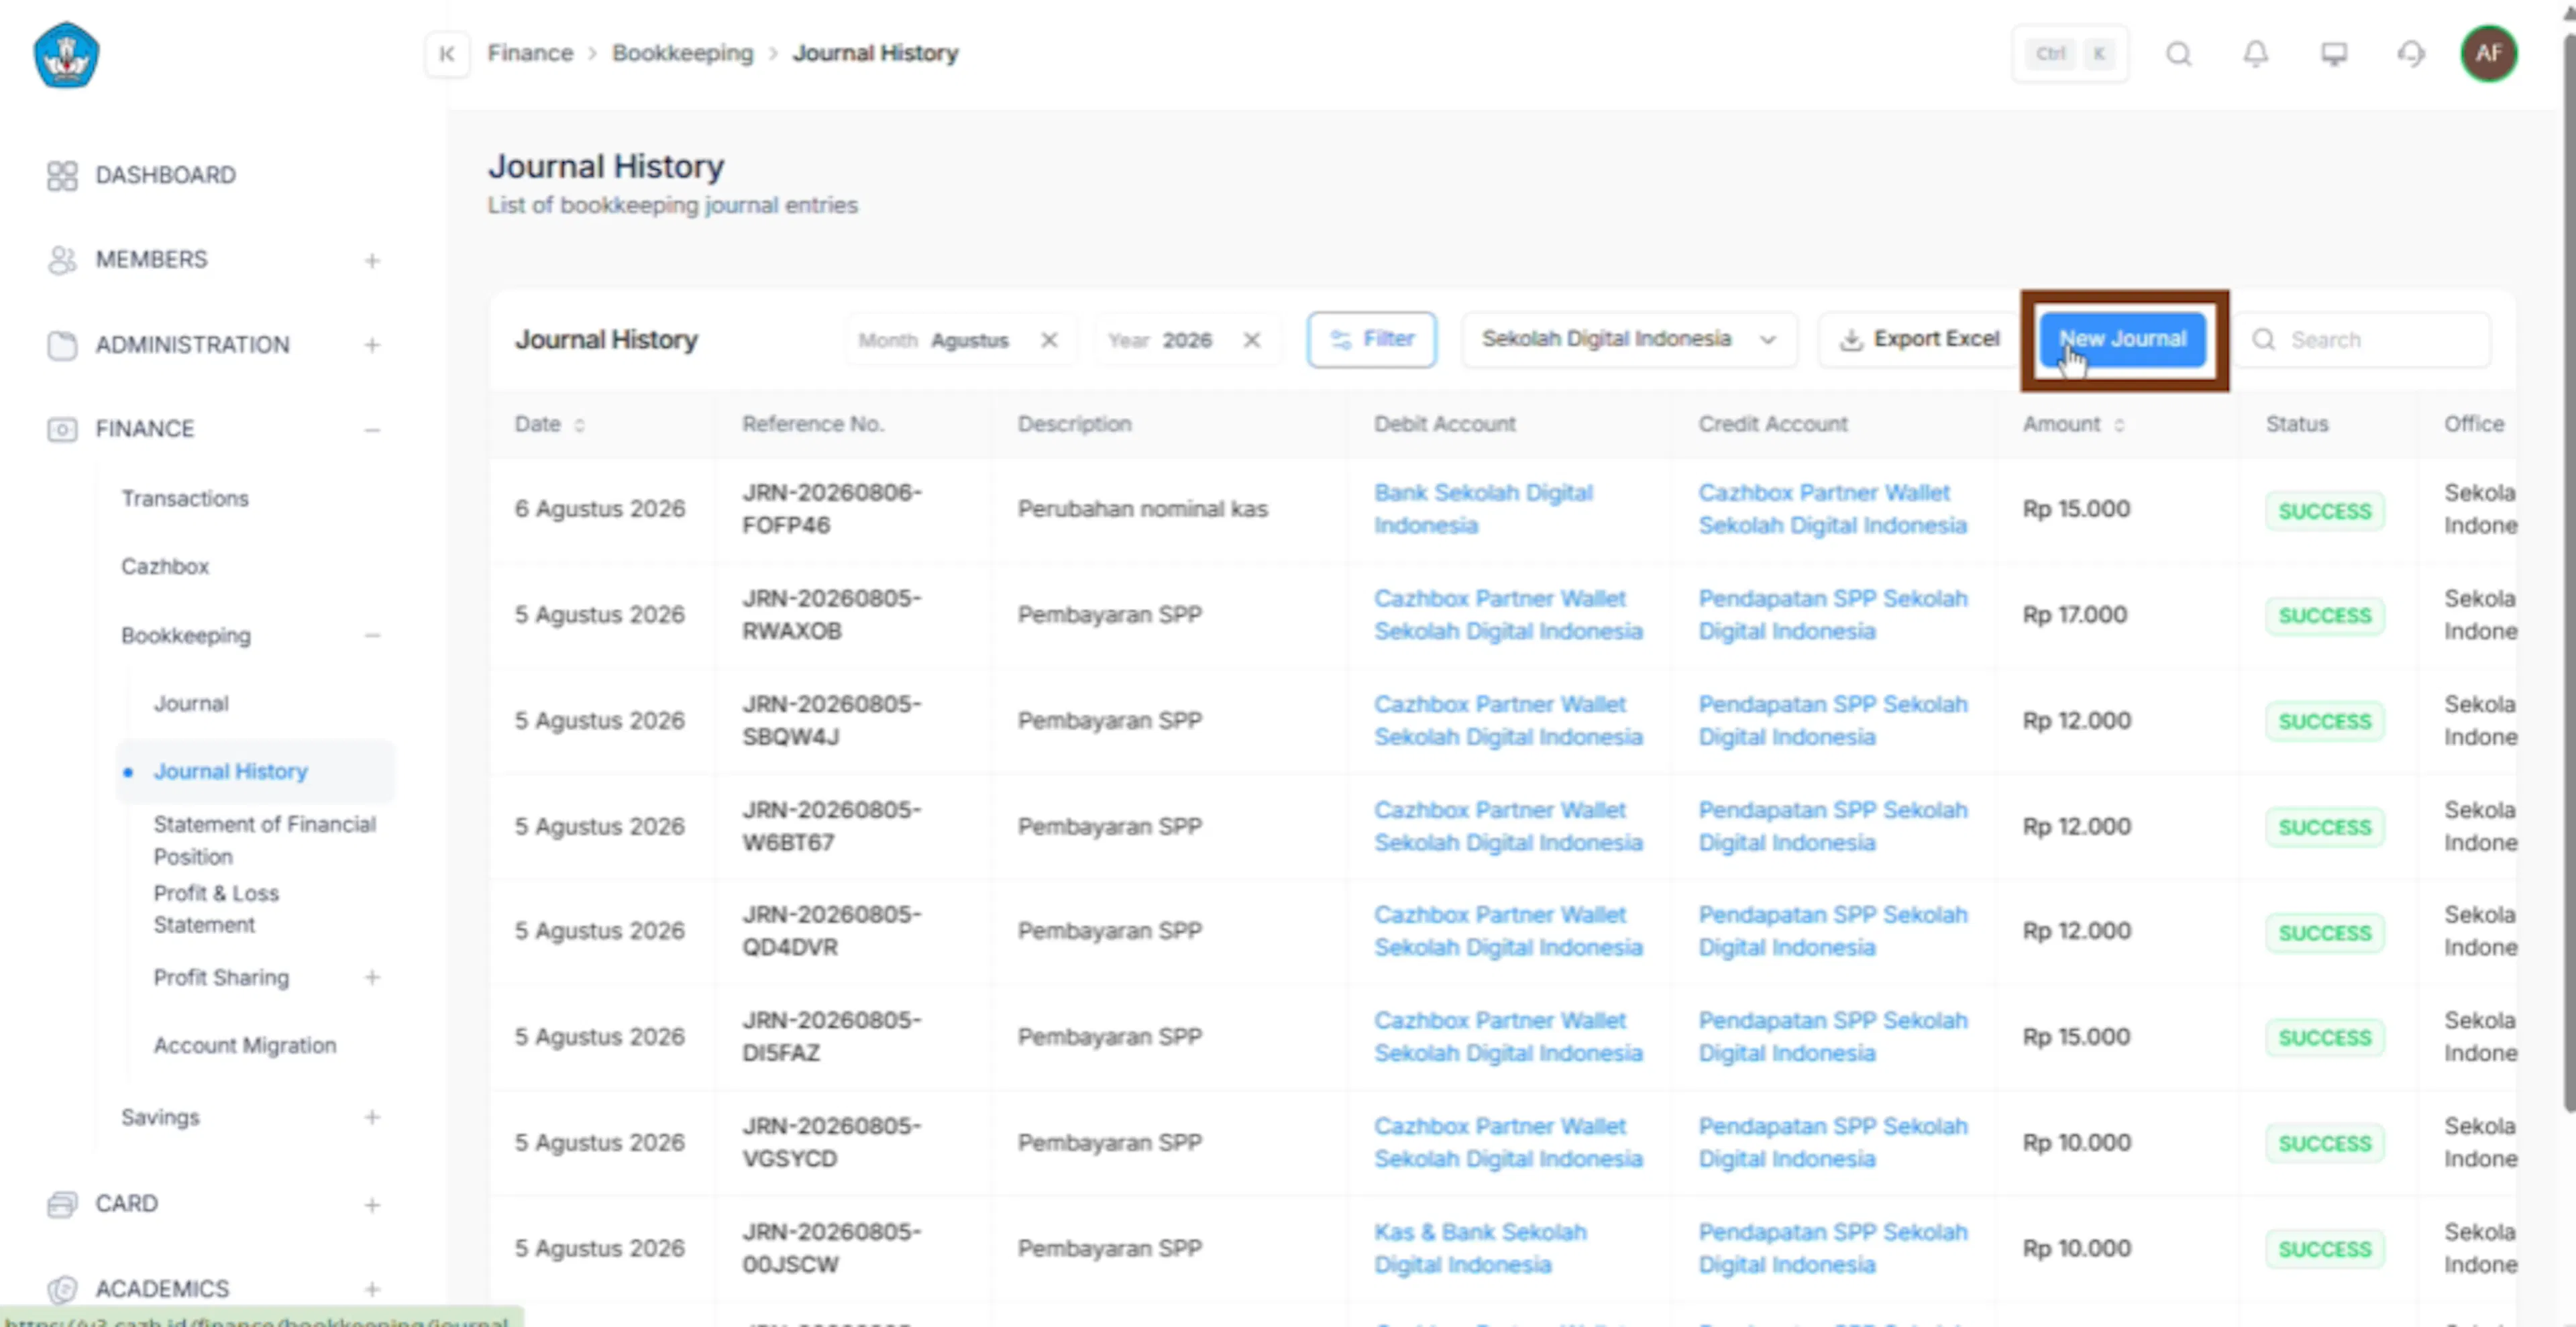Sort table by Amount column arrows
Image resolution: width=2576 pixels, height=1327 pixels.
[2119, 425]
